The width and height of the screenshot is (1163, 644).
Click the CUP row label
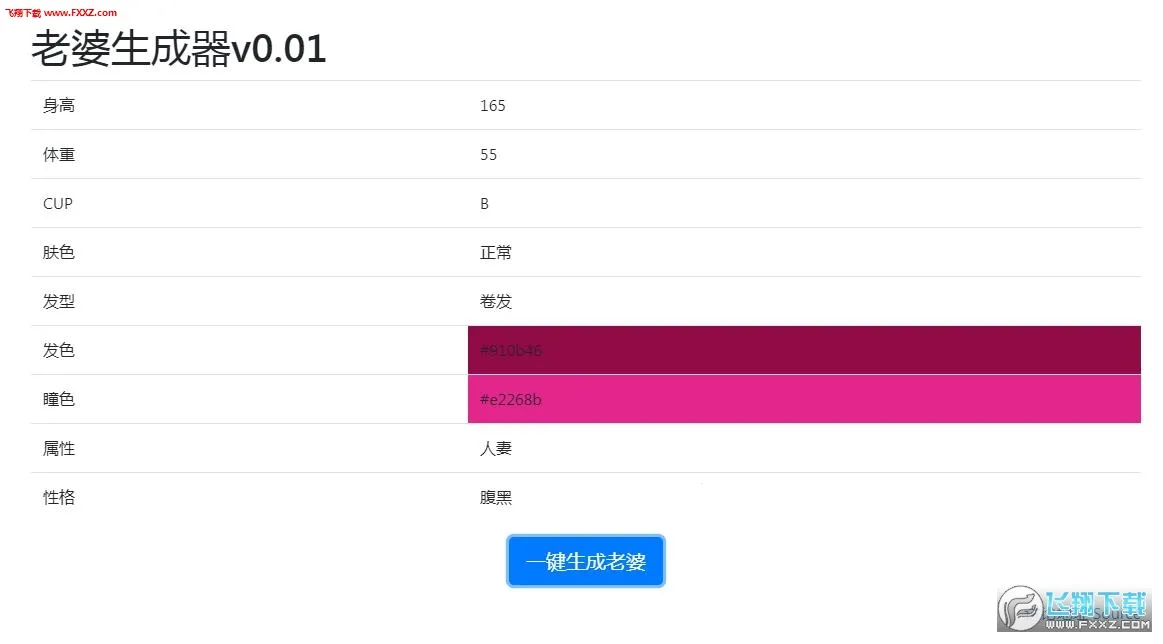[x=57, y=203]
